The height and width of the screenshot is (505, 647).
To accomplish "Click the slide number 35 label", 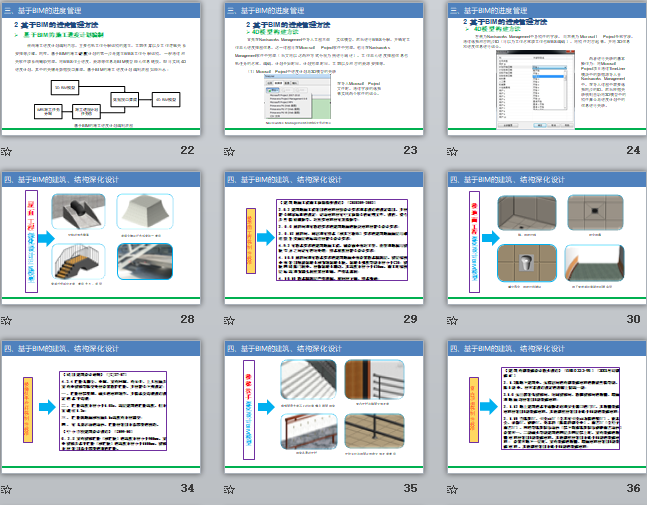I will 409,488.
